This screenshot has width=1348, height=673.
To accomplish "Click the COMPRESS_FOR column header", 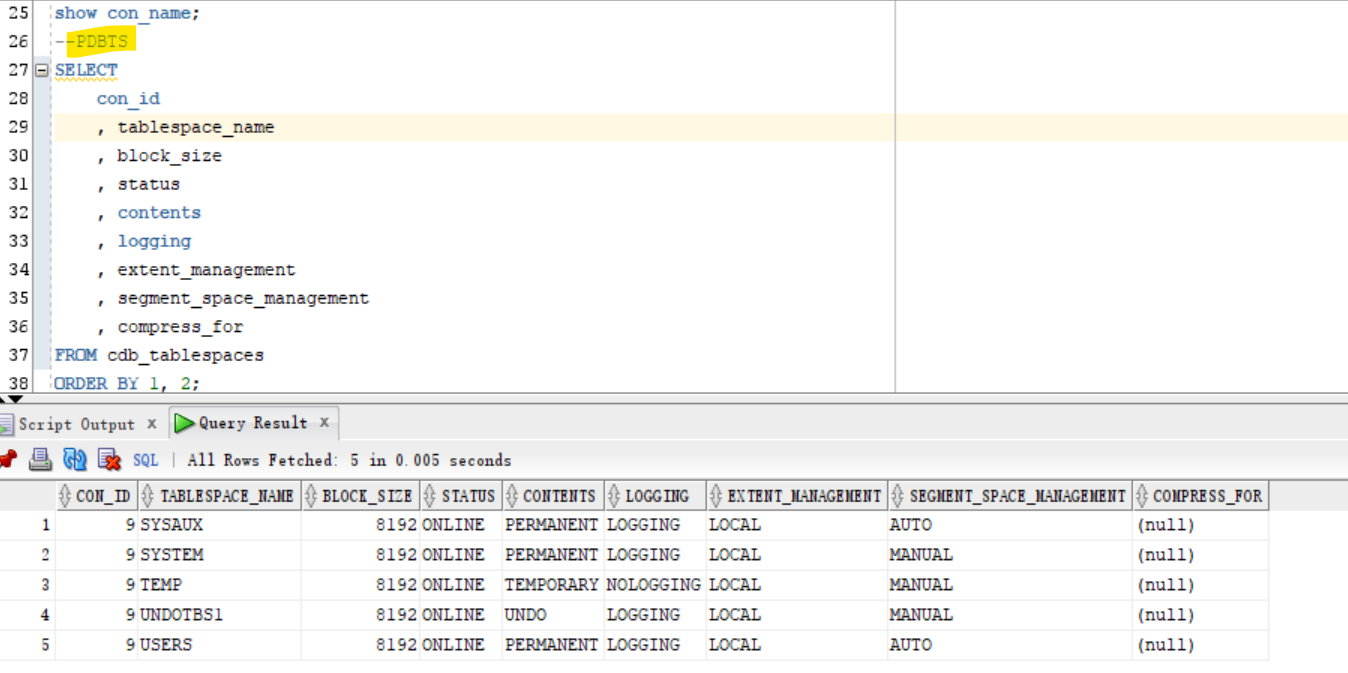I will click(1200, 496).
